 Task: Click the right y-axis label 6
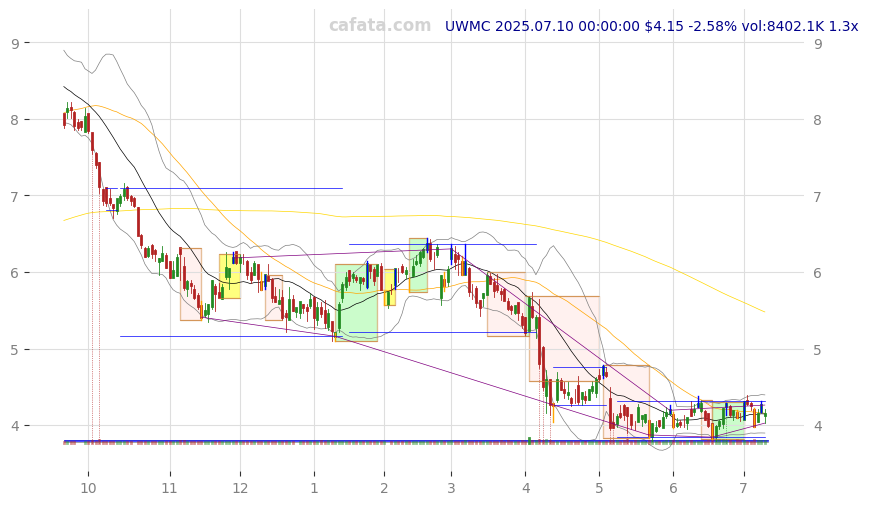pyautogui.click(x=817, y=273)
